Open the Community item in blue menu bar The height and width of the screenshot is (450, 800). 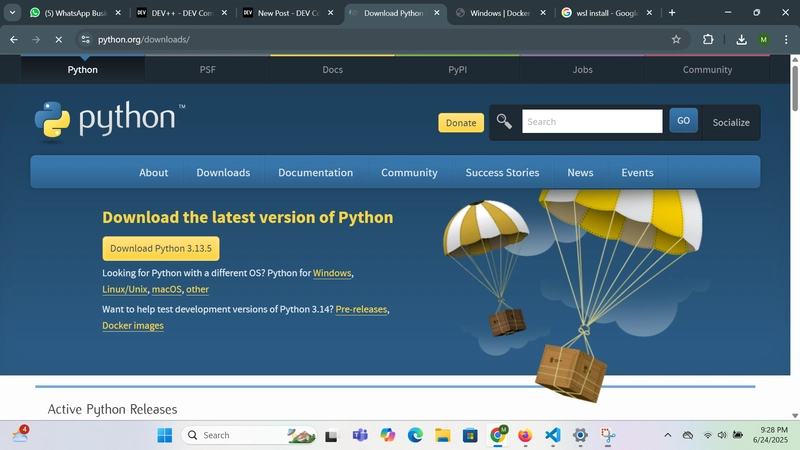pos(409,172)
